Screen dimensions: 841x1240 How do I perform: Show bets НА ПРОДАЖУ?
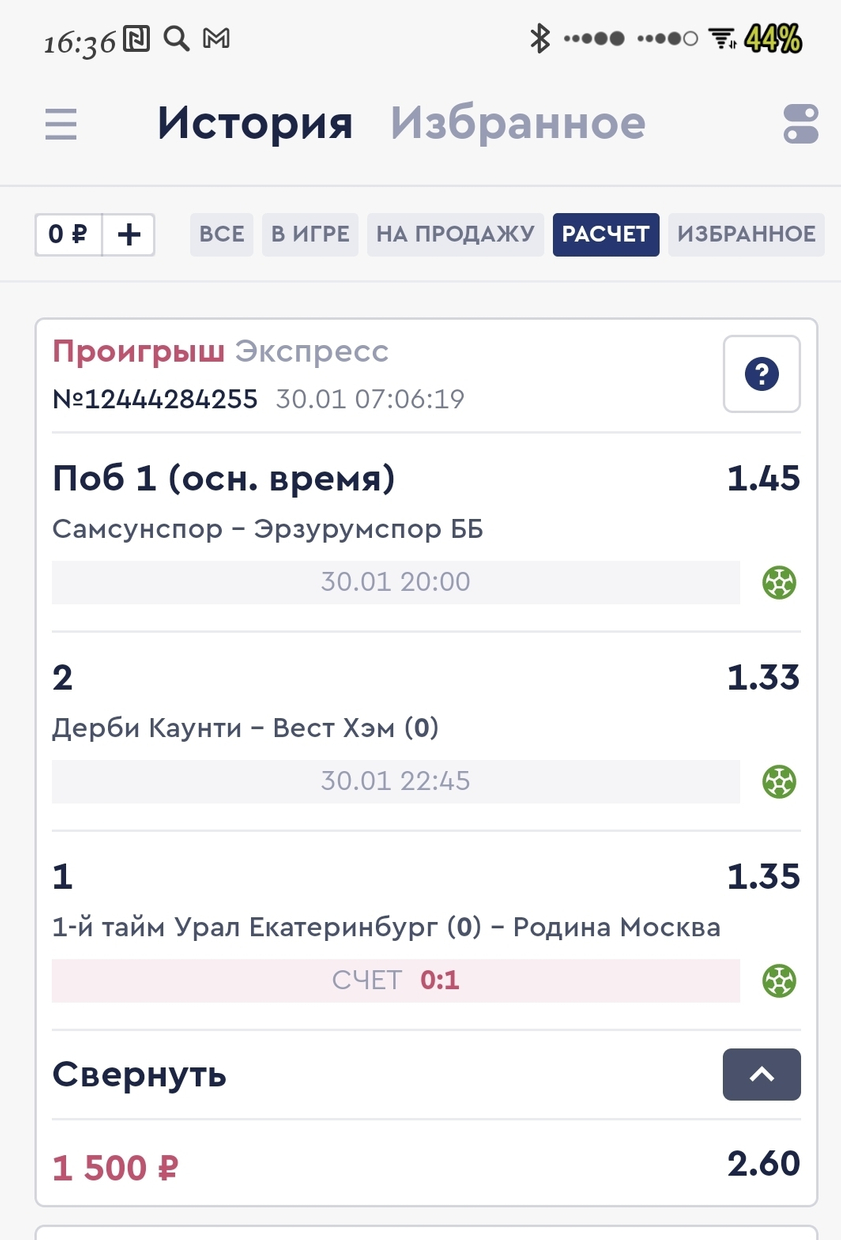click(455, 235)
